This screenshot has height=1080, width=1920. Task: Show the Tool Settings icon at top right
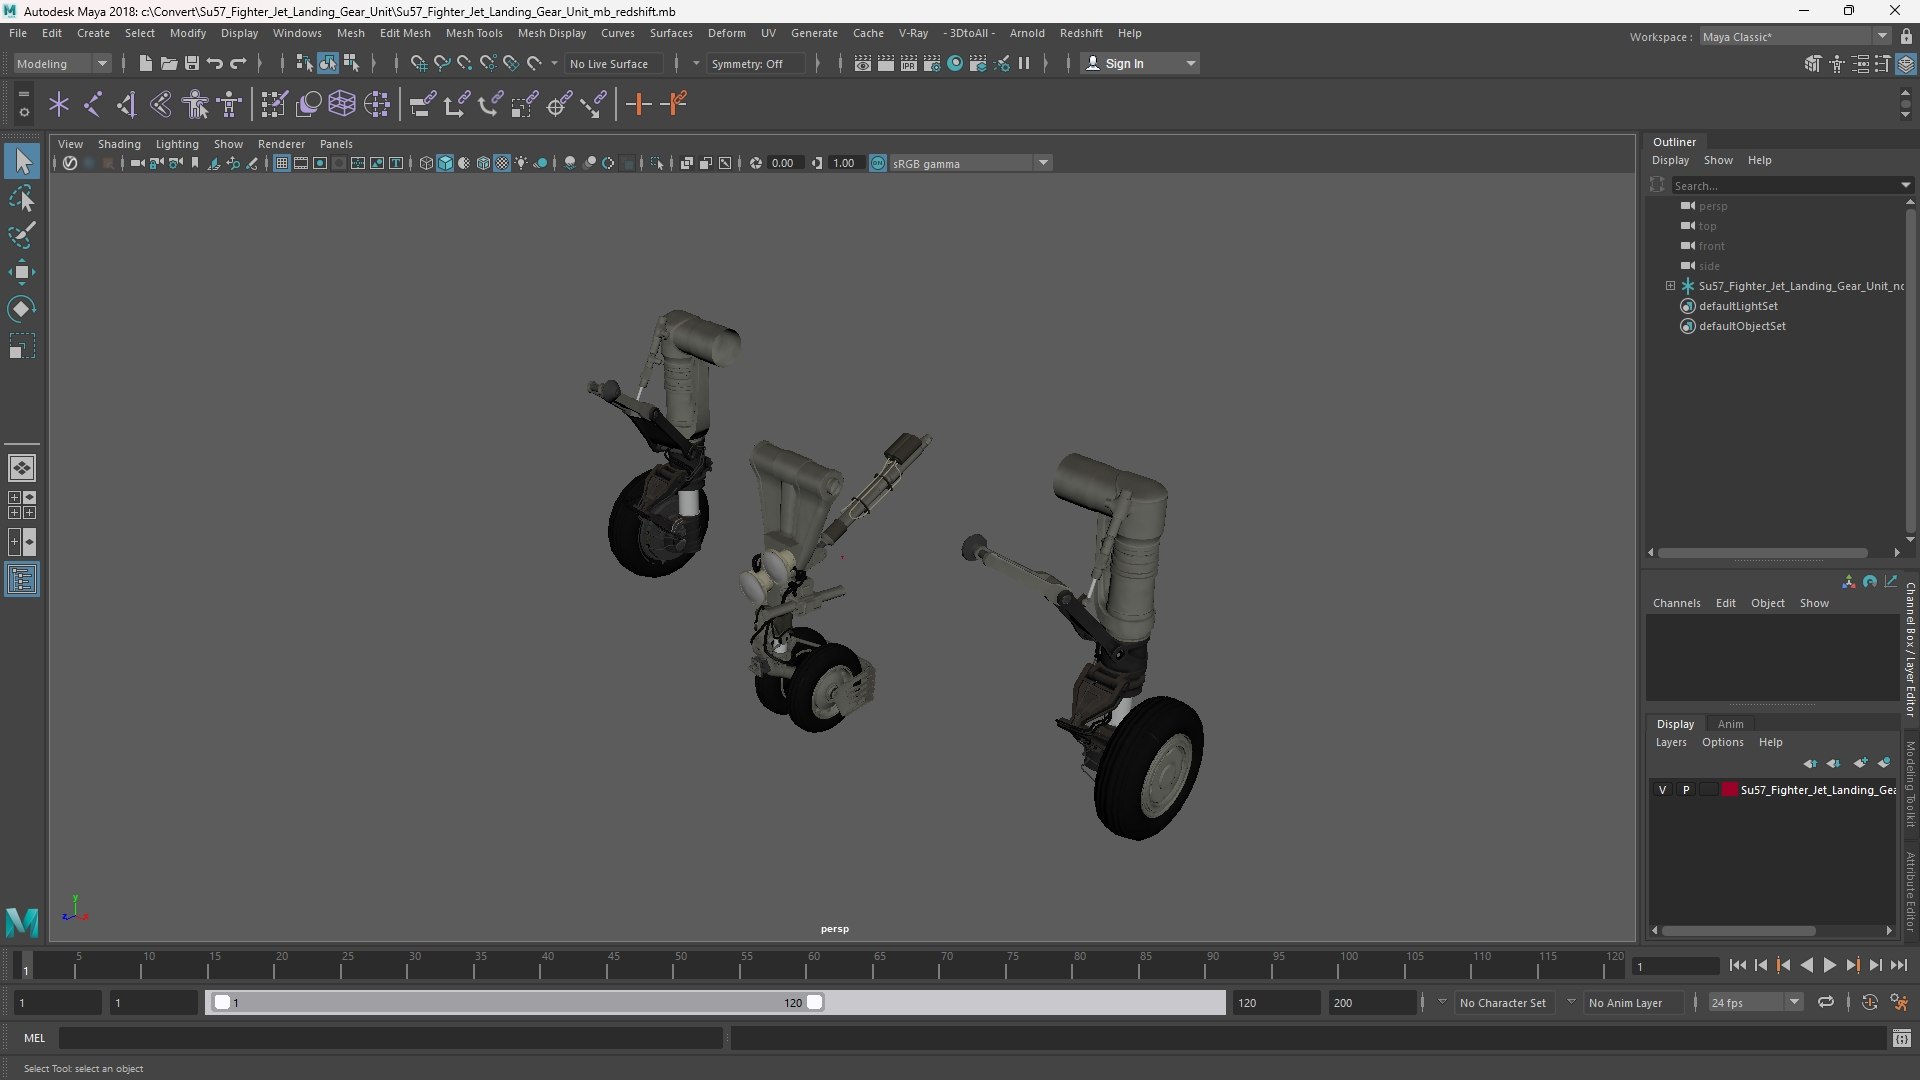(x=1883, y=64)
